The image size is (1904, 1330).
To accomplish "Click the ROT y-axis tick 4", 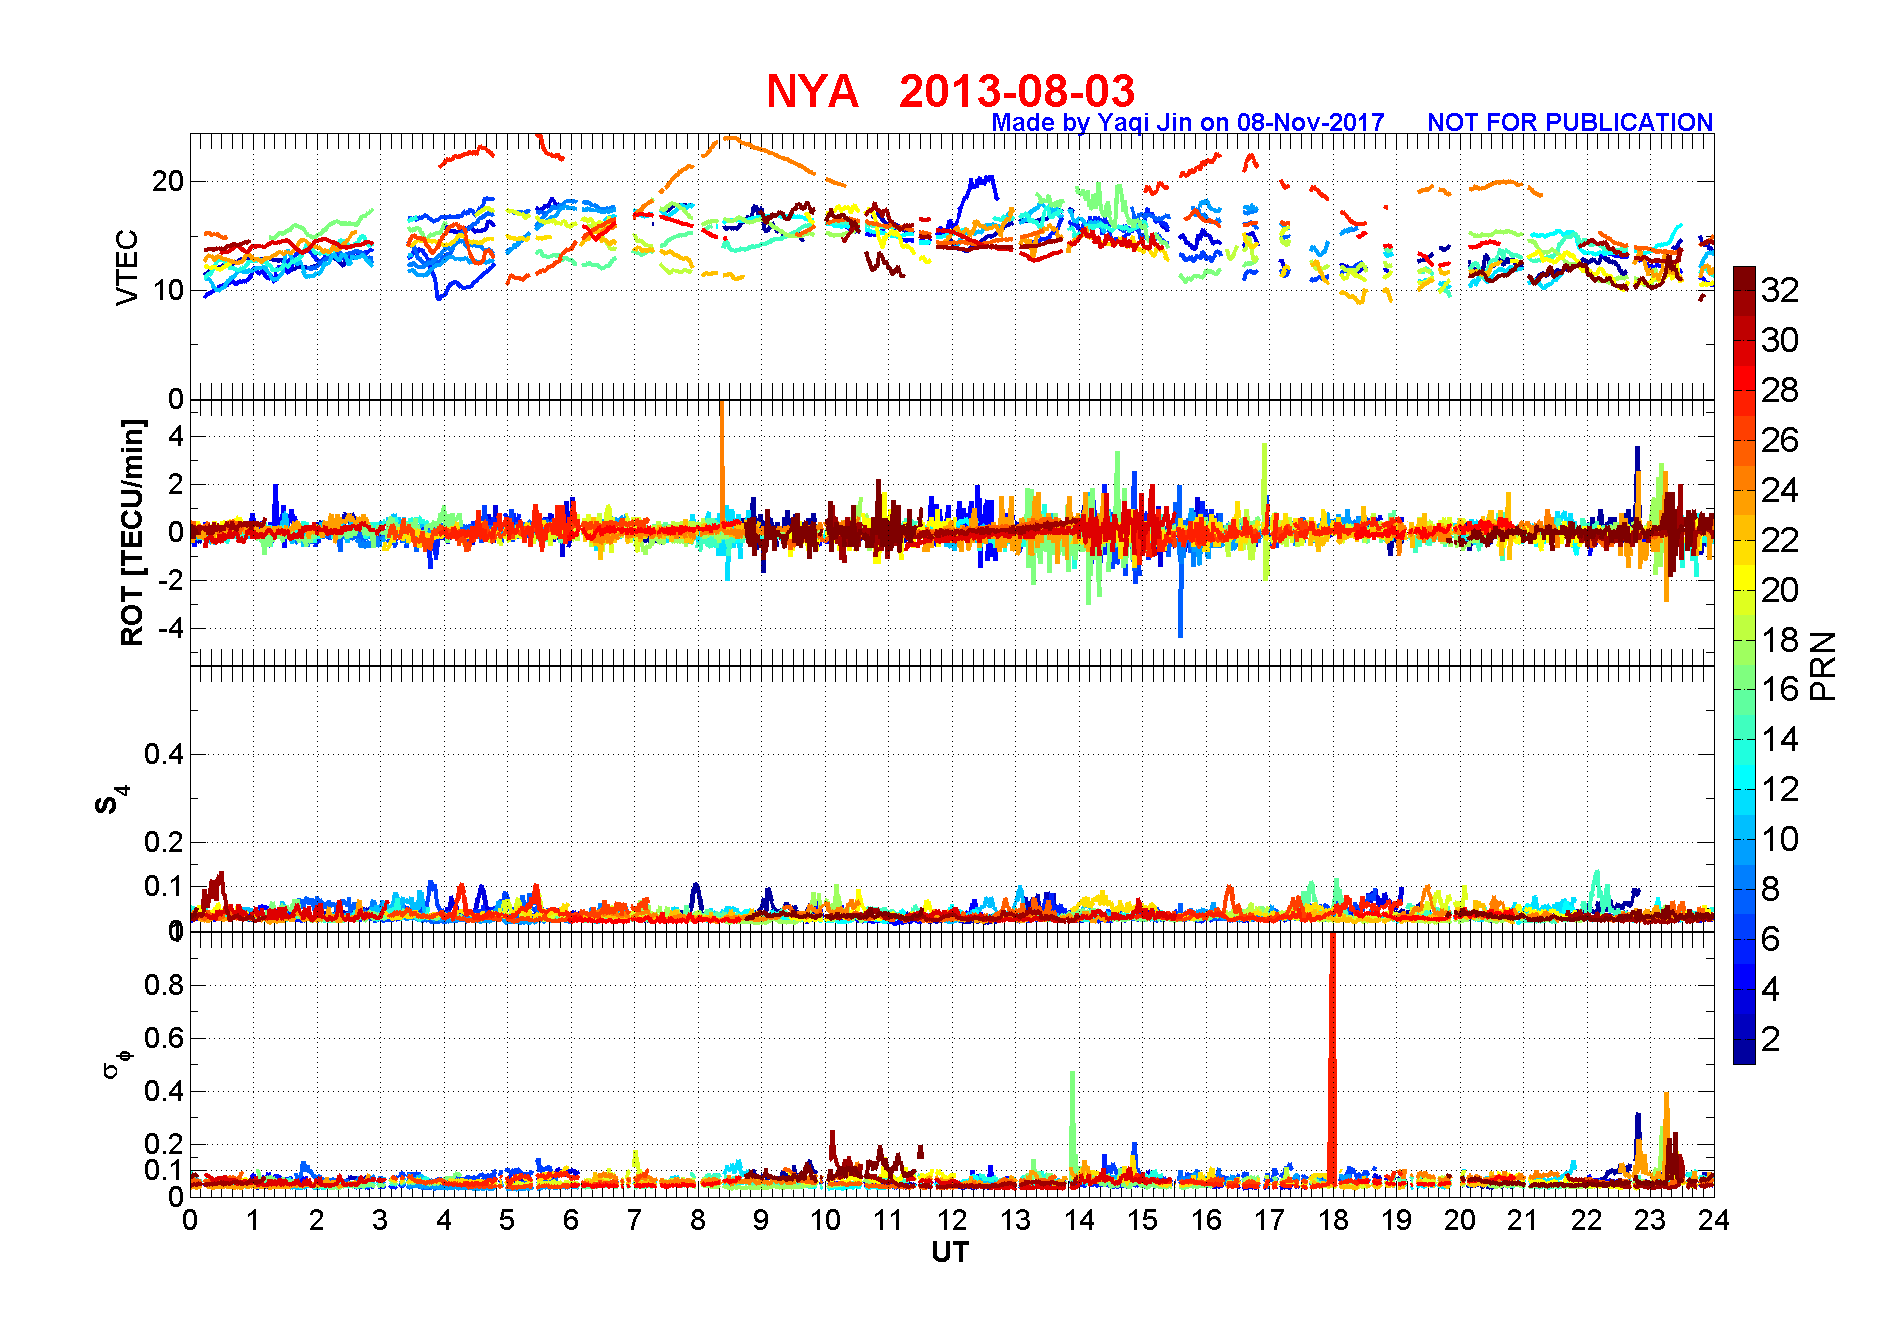I will 177,436.
